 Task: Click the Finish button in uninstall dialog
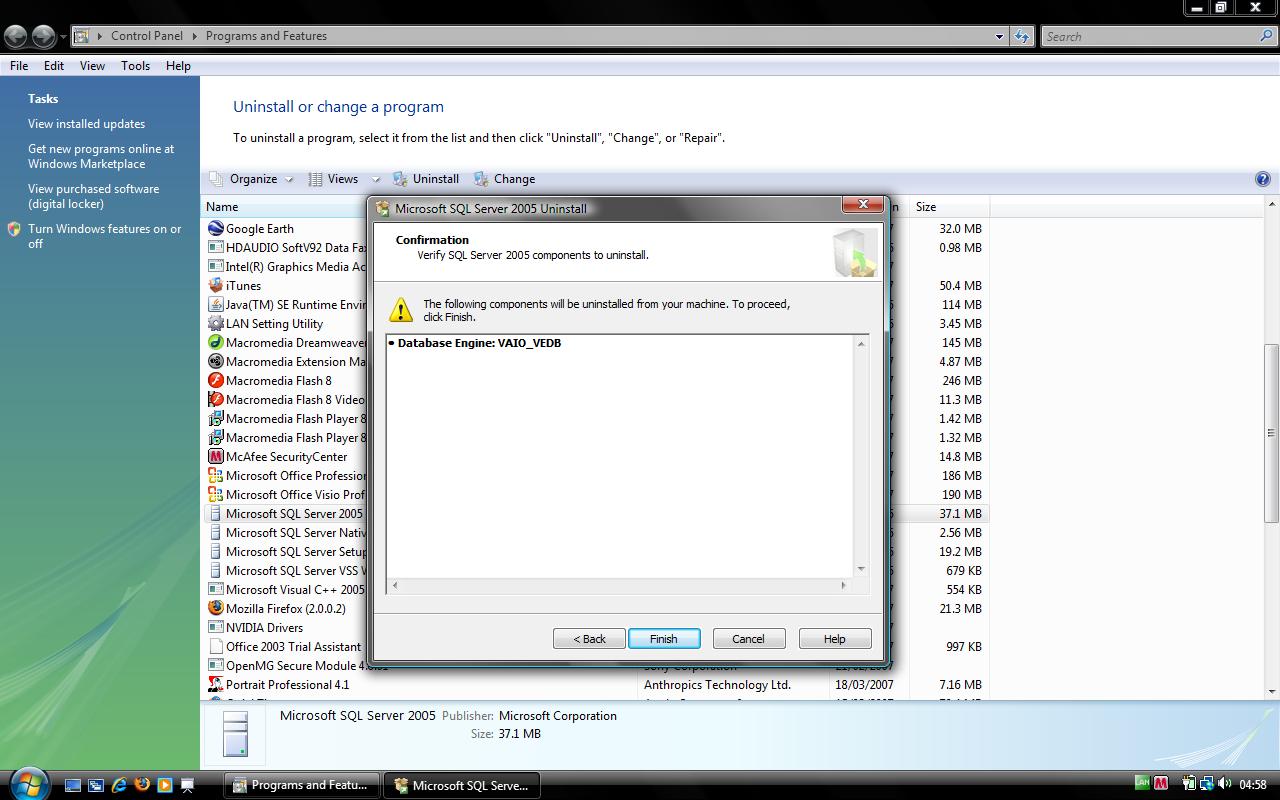click(x=664, y=639)
